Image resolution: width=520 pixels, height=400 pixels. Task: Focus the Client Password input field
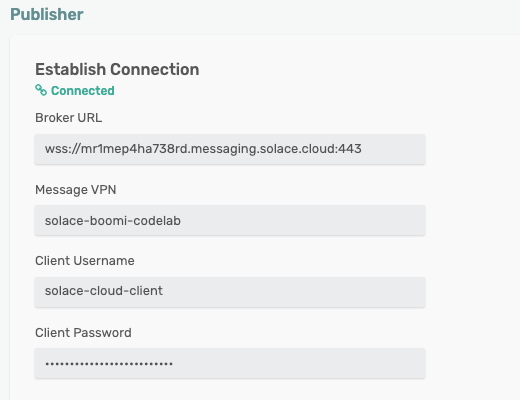pos(230,363)
